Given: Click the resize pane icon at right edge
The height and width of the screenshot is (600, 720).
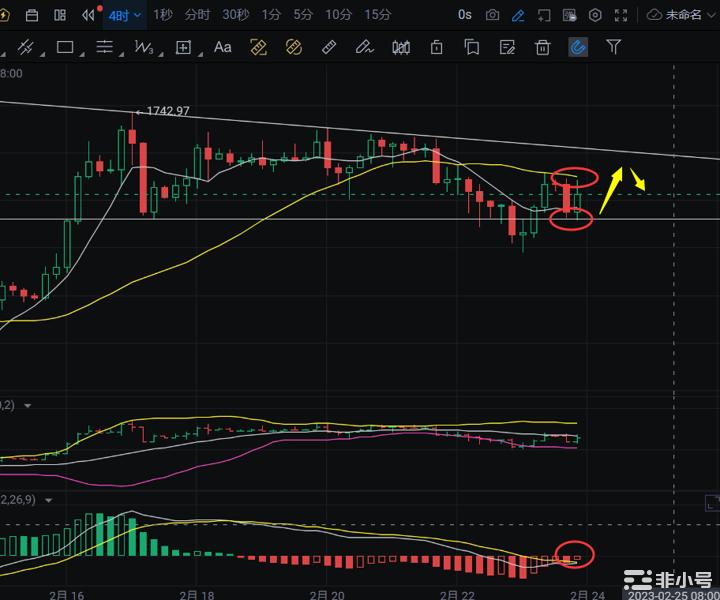Looking at the screenshot, I should click(x=712, y=503).
